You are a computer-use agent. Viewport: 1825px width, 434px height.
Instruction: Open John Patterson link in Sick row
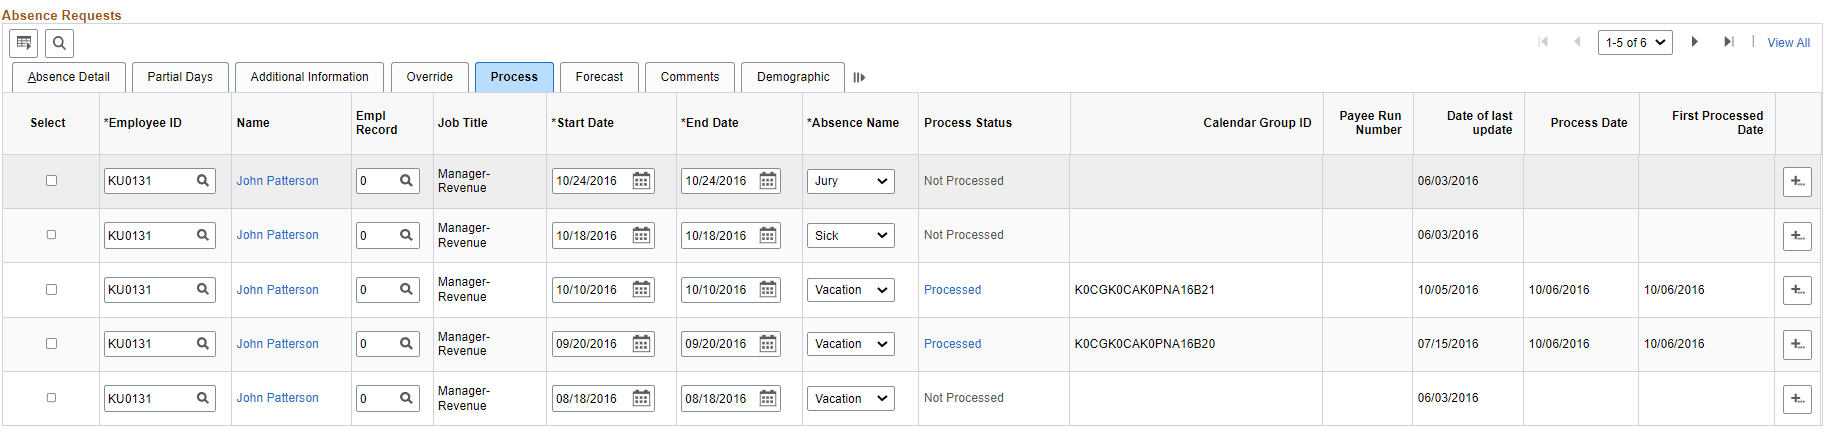click(277, 235)
